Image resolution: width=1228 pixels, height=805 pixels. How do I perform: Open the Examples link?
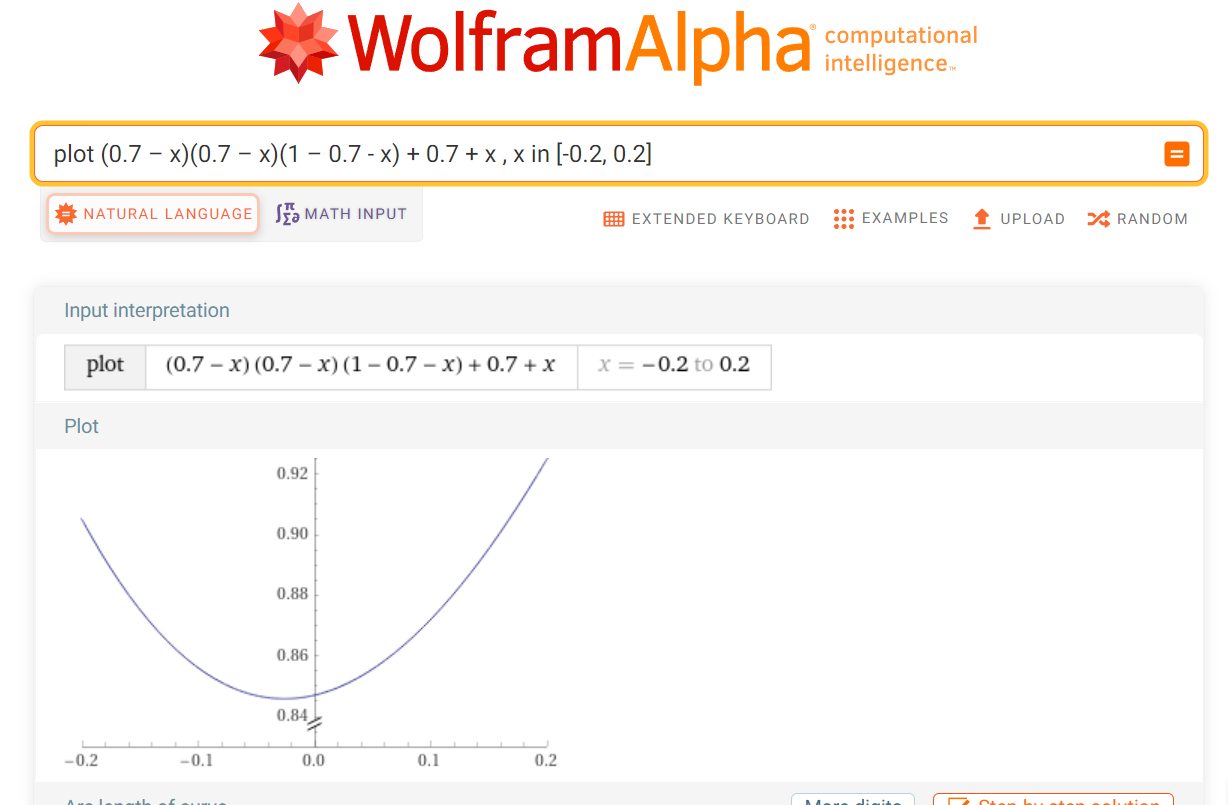904,218
